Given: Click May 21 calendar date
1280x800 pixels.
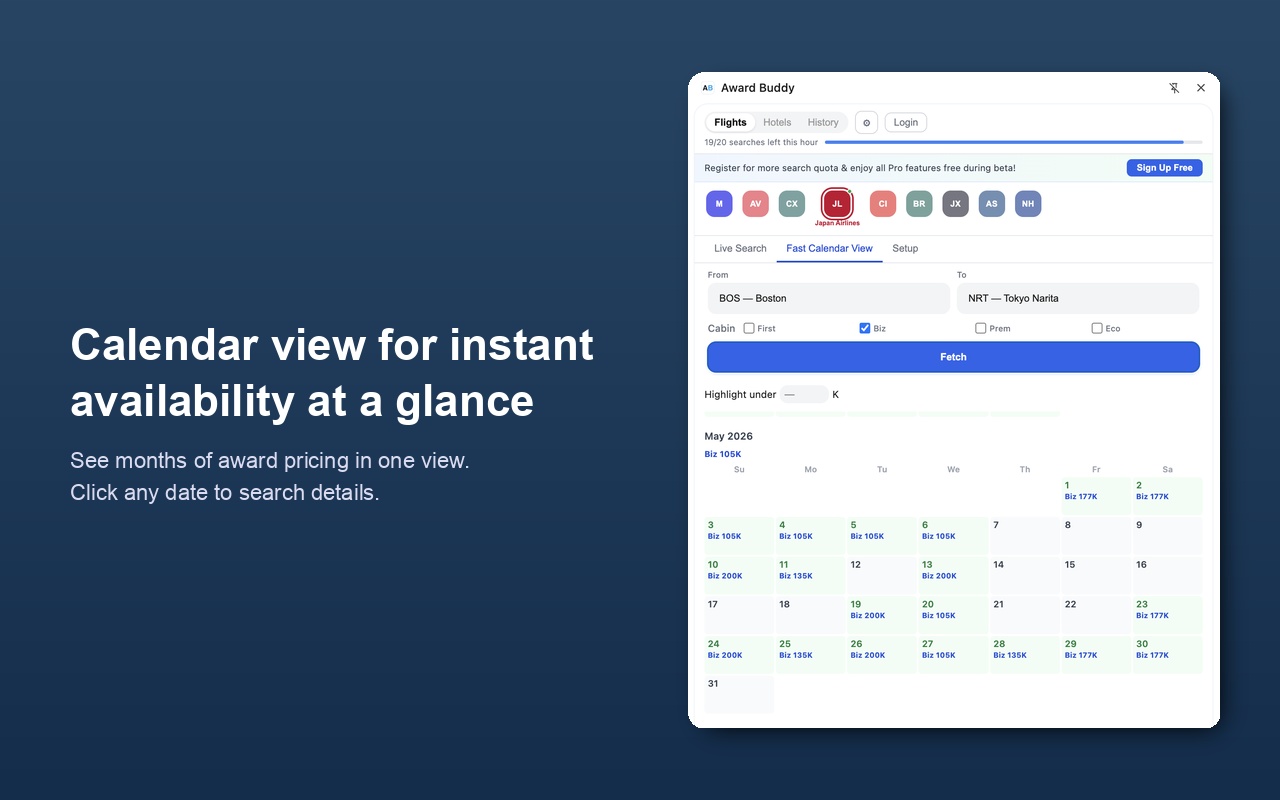Looking at the screenshot, I should [1024, 615].
